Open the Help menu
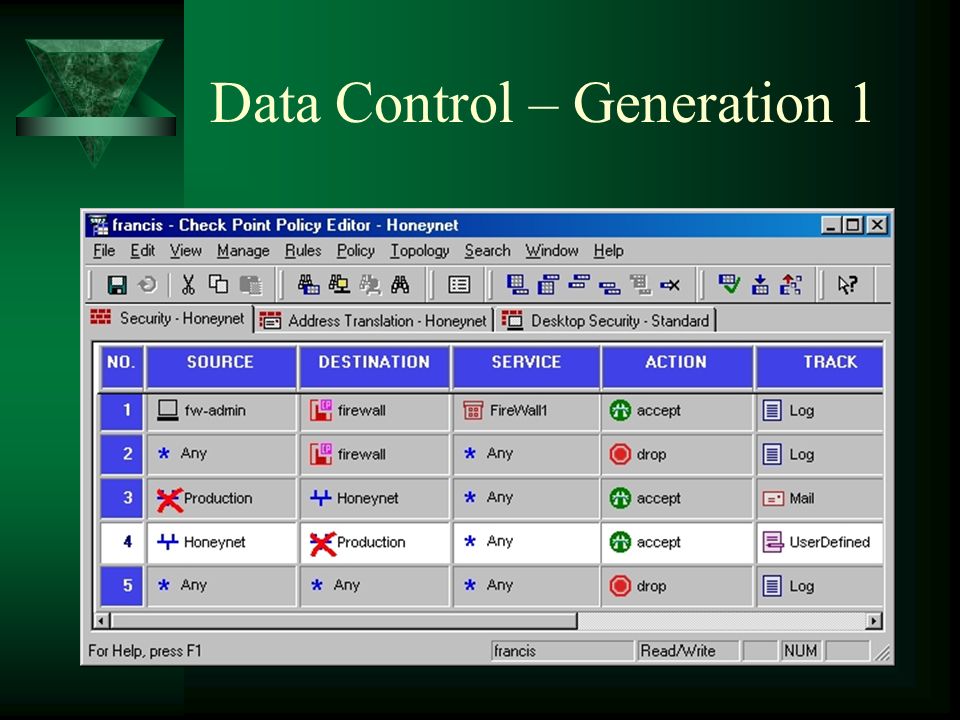 [x=609, y=251]
